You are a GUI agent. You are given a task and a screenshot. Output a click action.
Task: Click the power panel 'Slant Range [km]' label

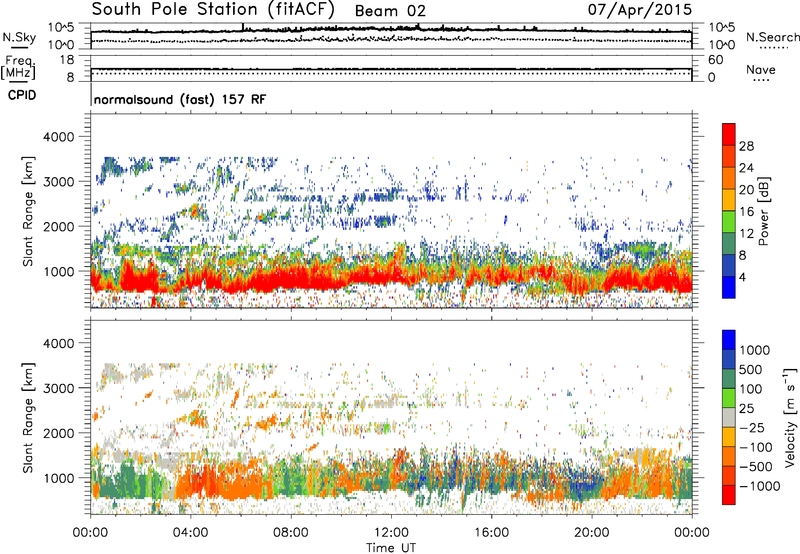click(x=28, y=211)
